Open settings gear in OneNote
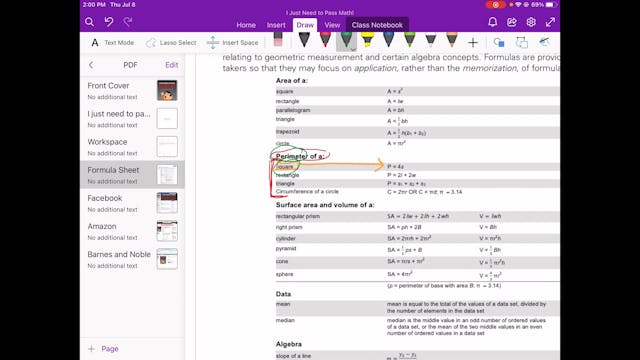Viewport: 640px width, 360px height. coord(531,22)
